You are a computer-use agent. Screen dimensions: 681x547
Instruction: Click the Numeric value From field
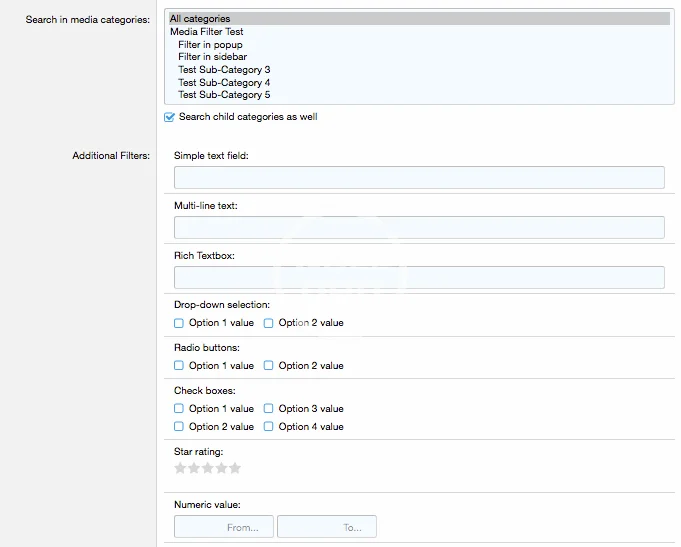tap(224, 527)
